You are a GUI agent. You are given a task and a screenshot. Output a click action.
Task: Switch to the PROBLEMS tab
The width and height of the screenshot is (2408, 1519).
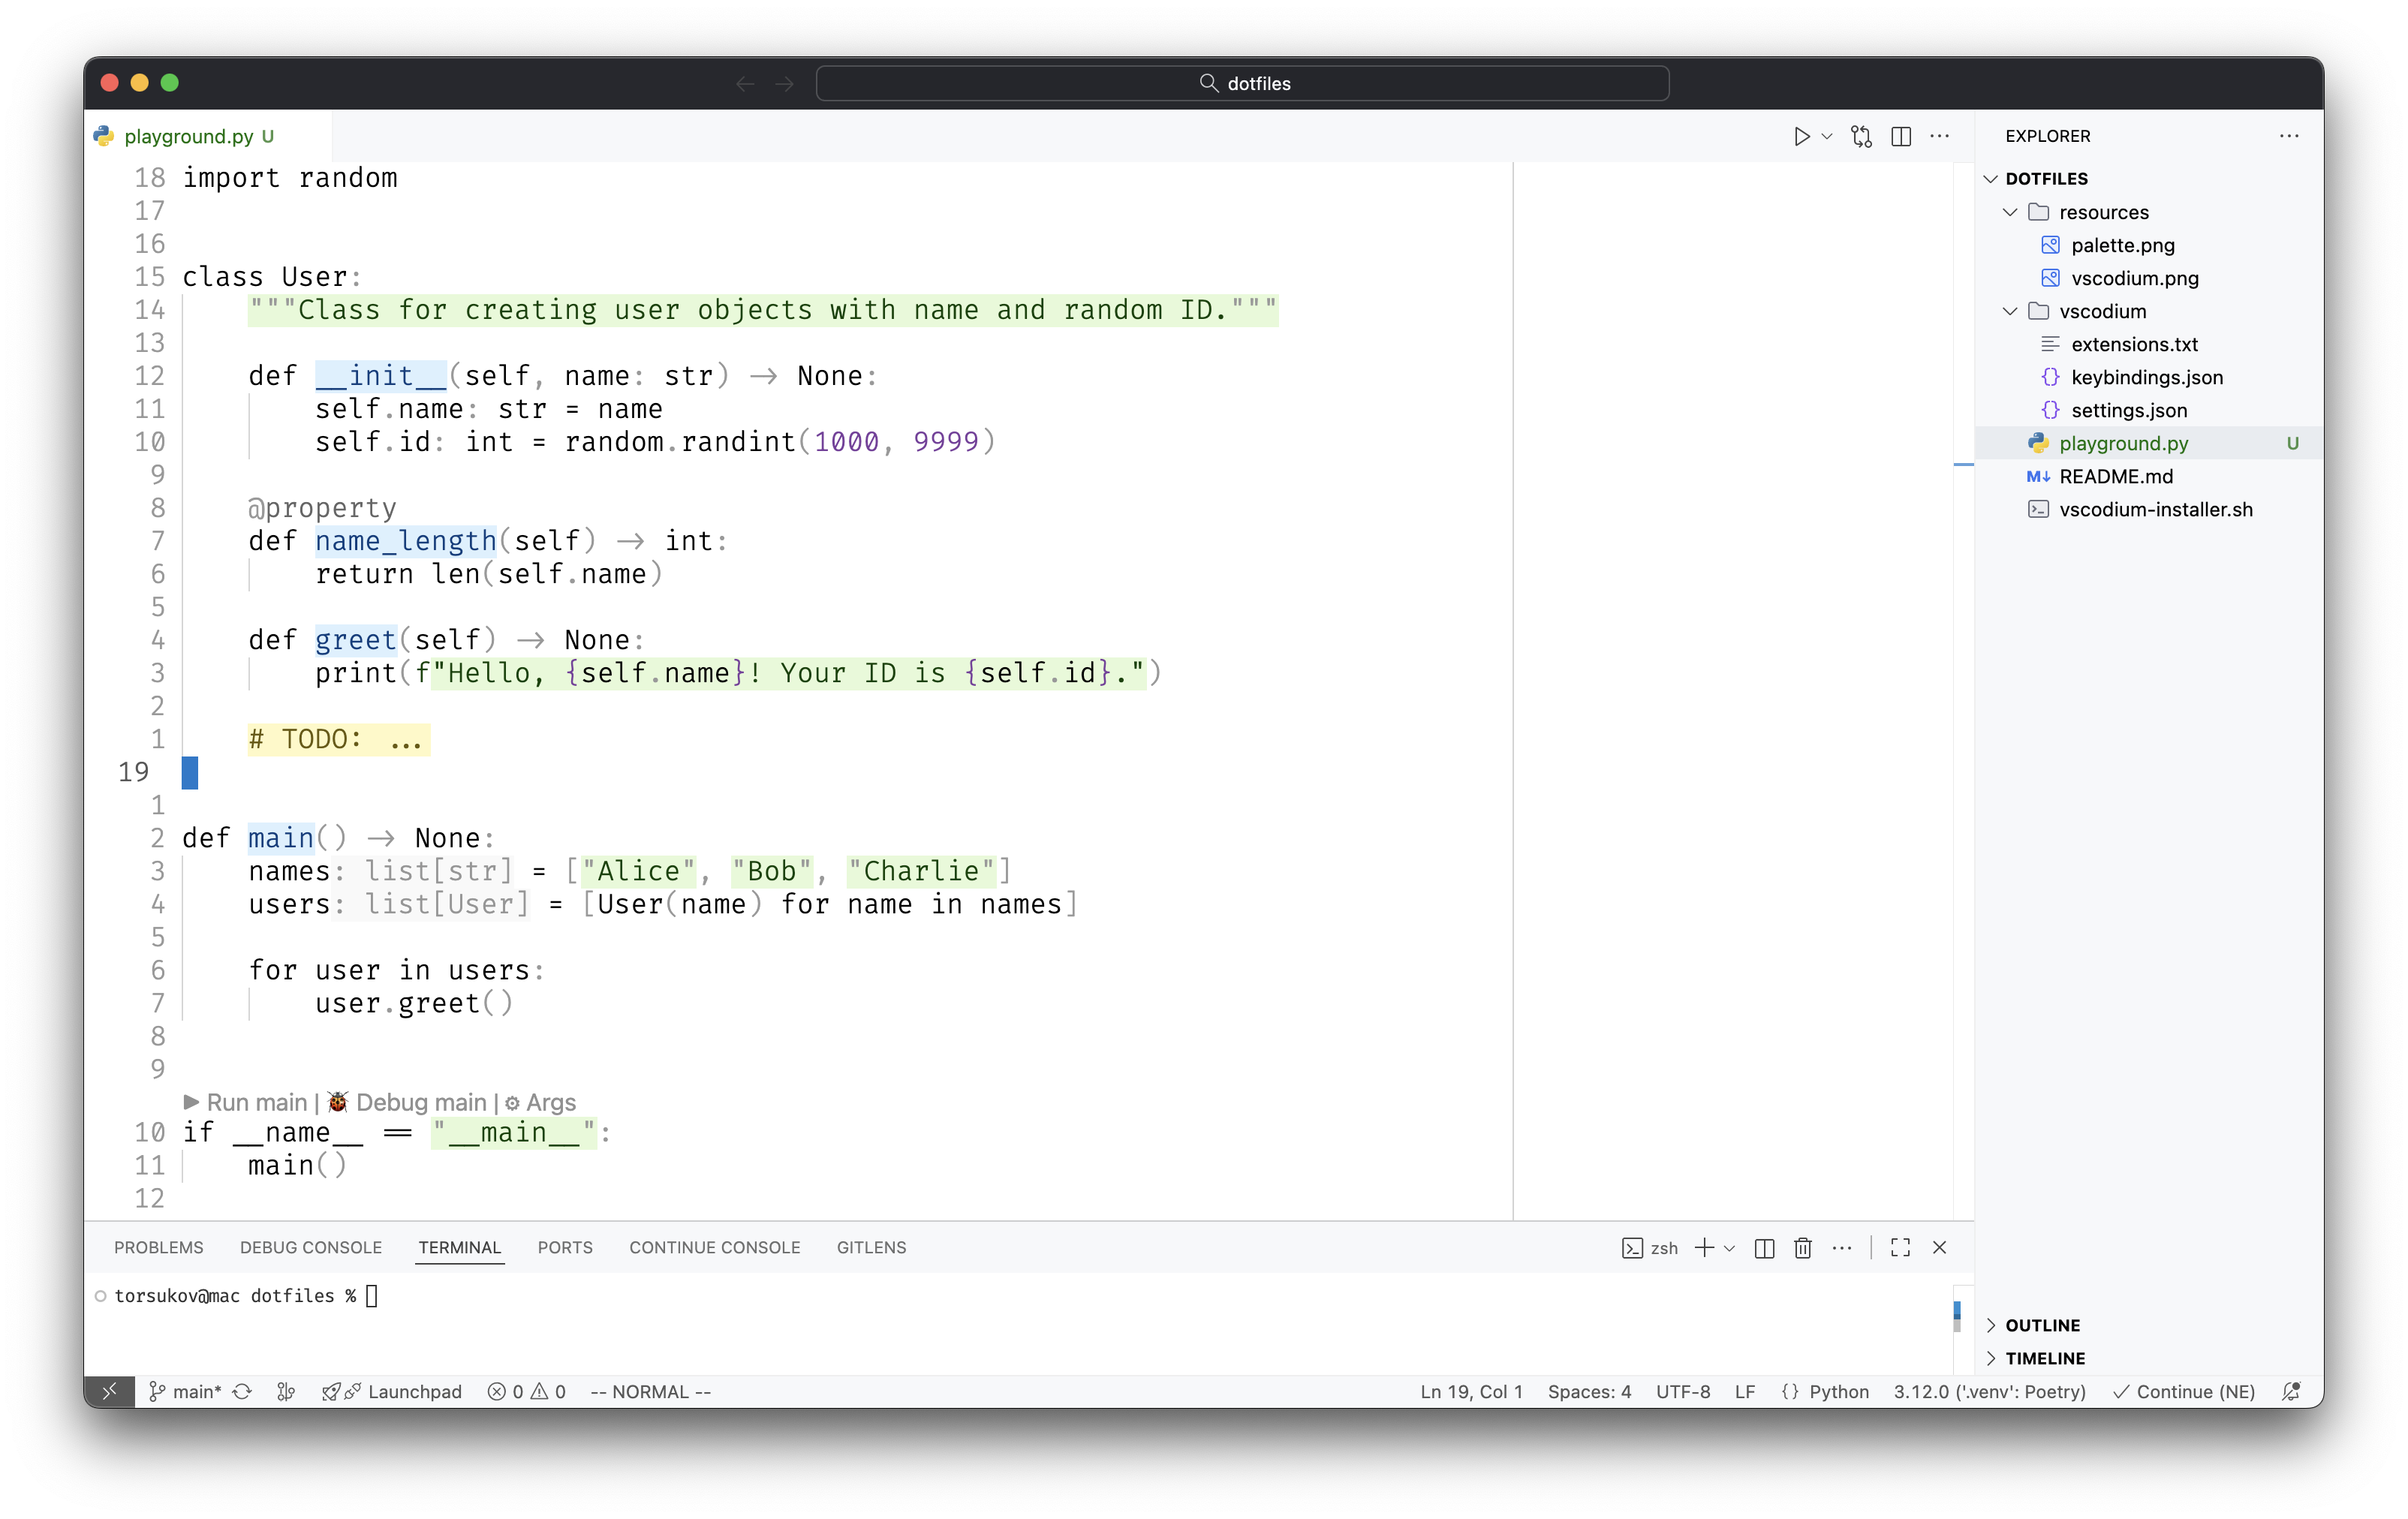[158, 1247]
